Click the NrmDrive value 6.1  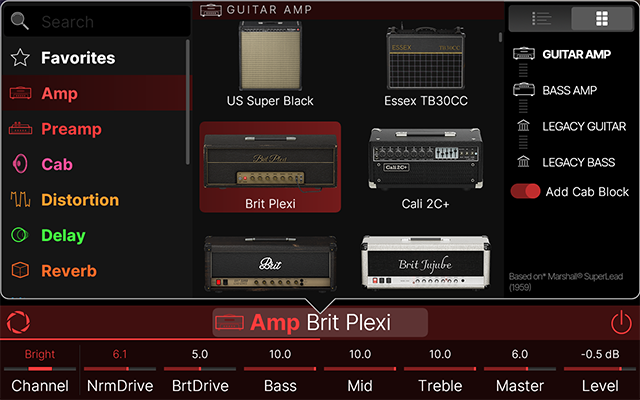pos(120,354)
